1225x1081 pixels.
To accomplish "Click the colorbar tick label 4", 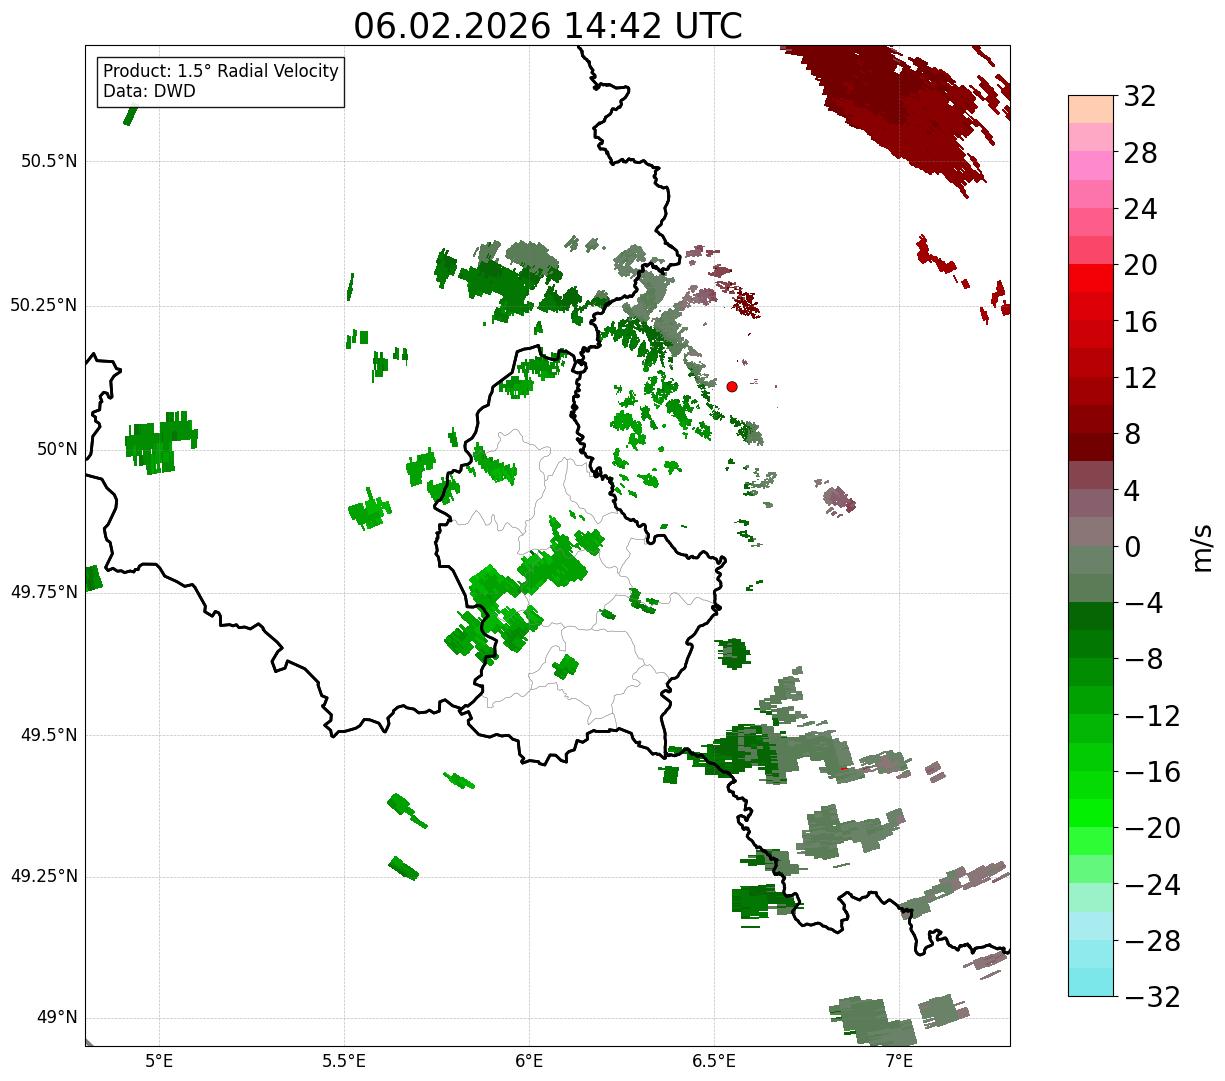I will click(x=1132, y=491).
